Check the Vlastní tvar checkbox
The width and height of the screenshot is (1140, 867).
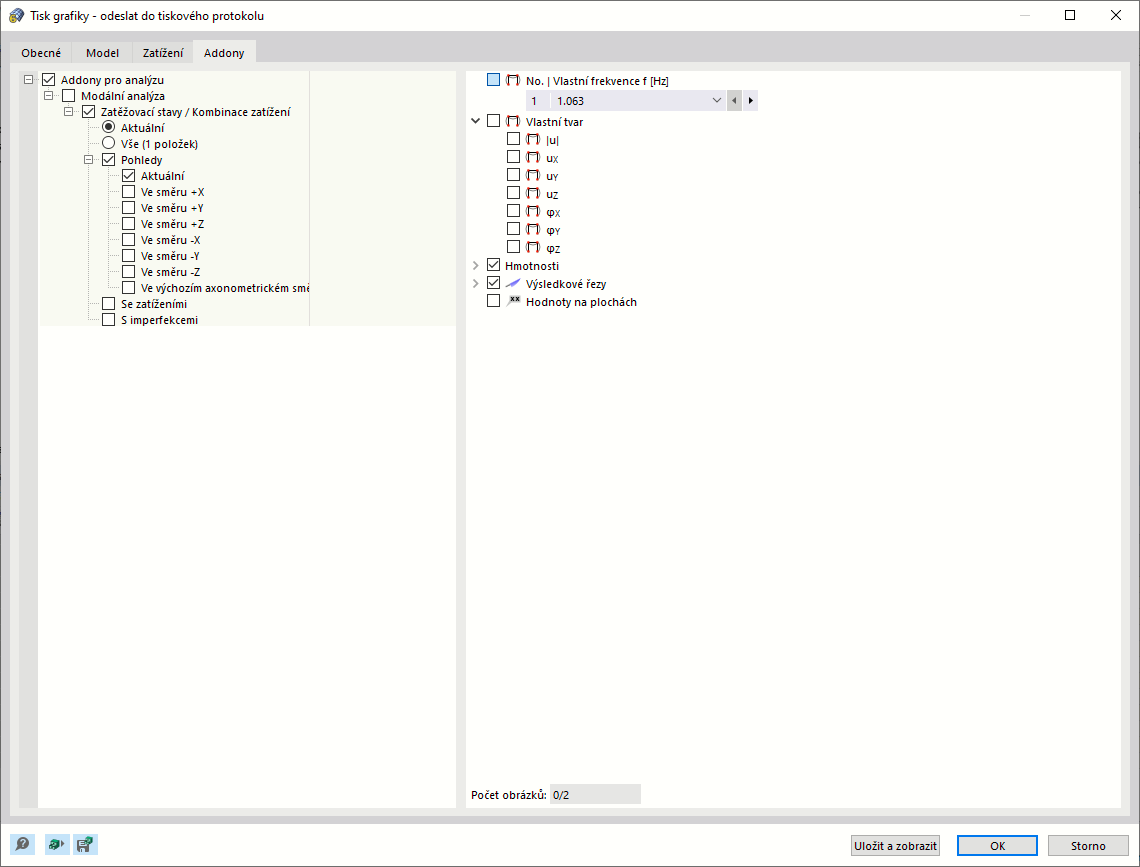494,121
